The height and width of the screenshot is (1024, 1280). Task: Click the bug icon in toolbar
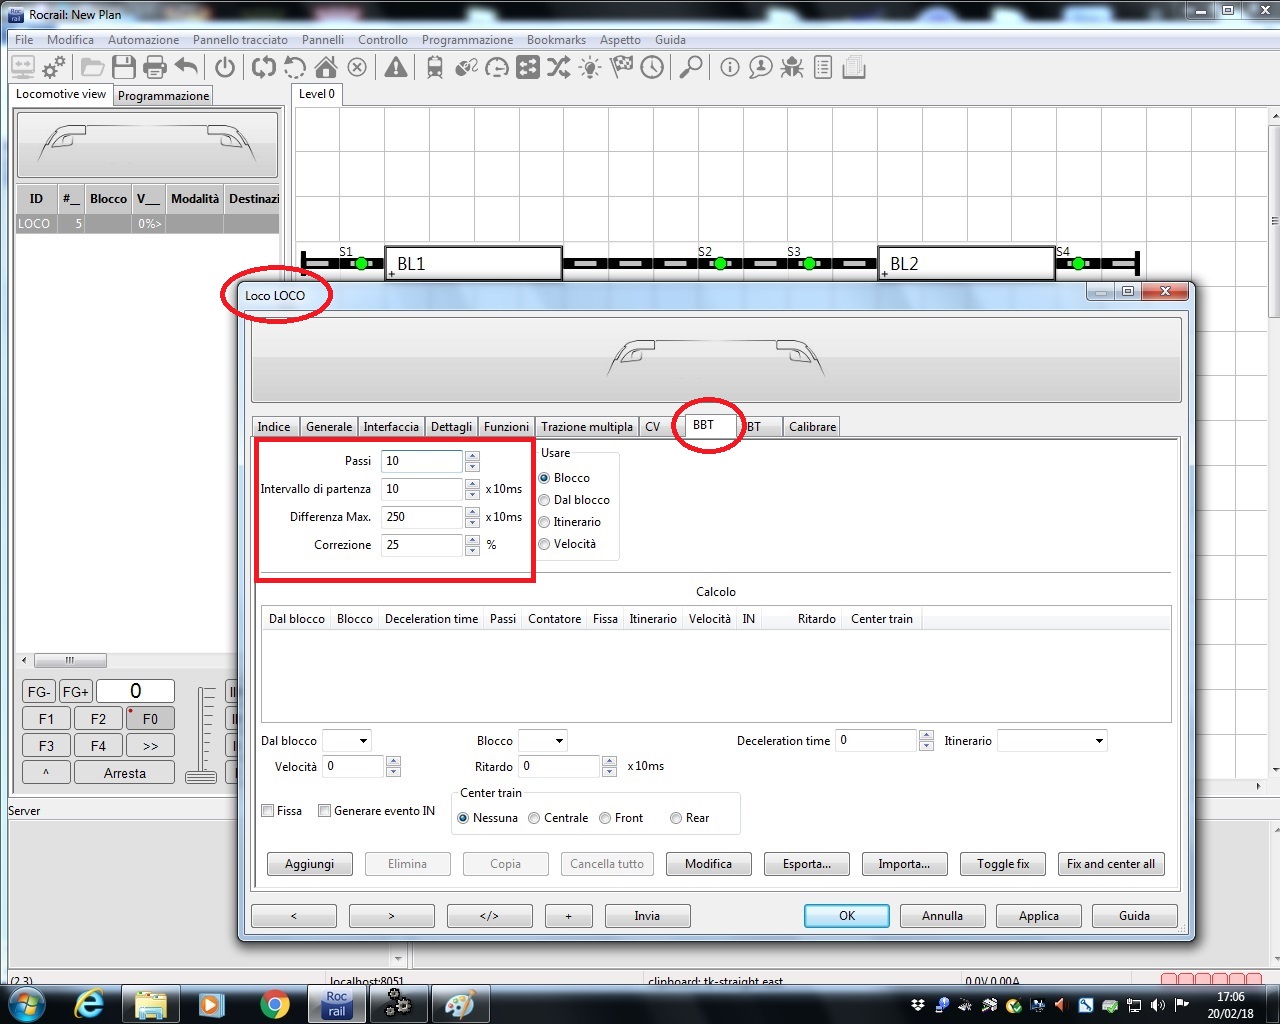[792, 68]
